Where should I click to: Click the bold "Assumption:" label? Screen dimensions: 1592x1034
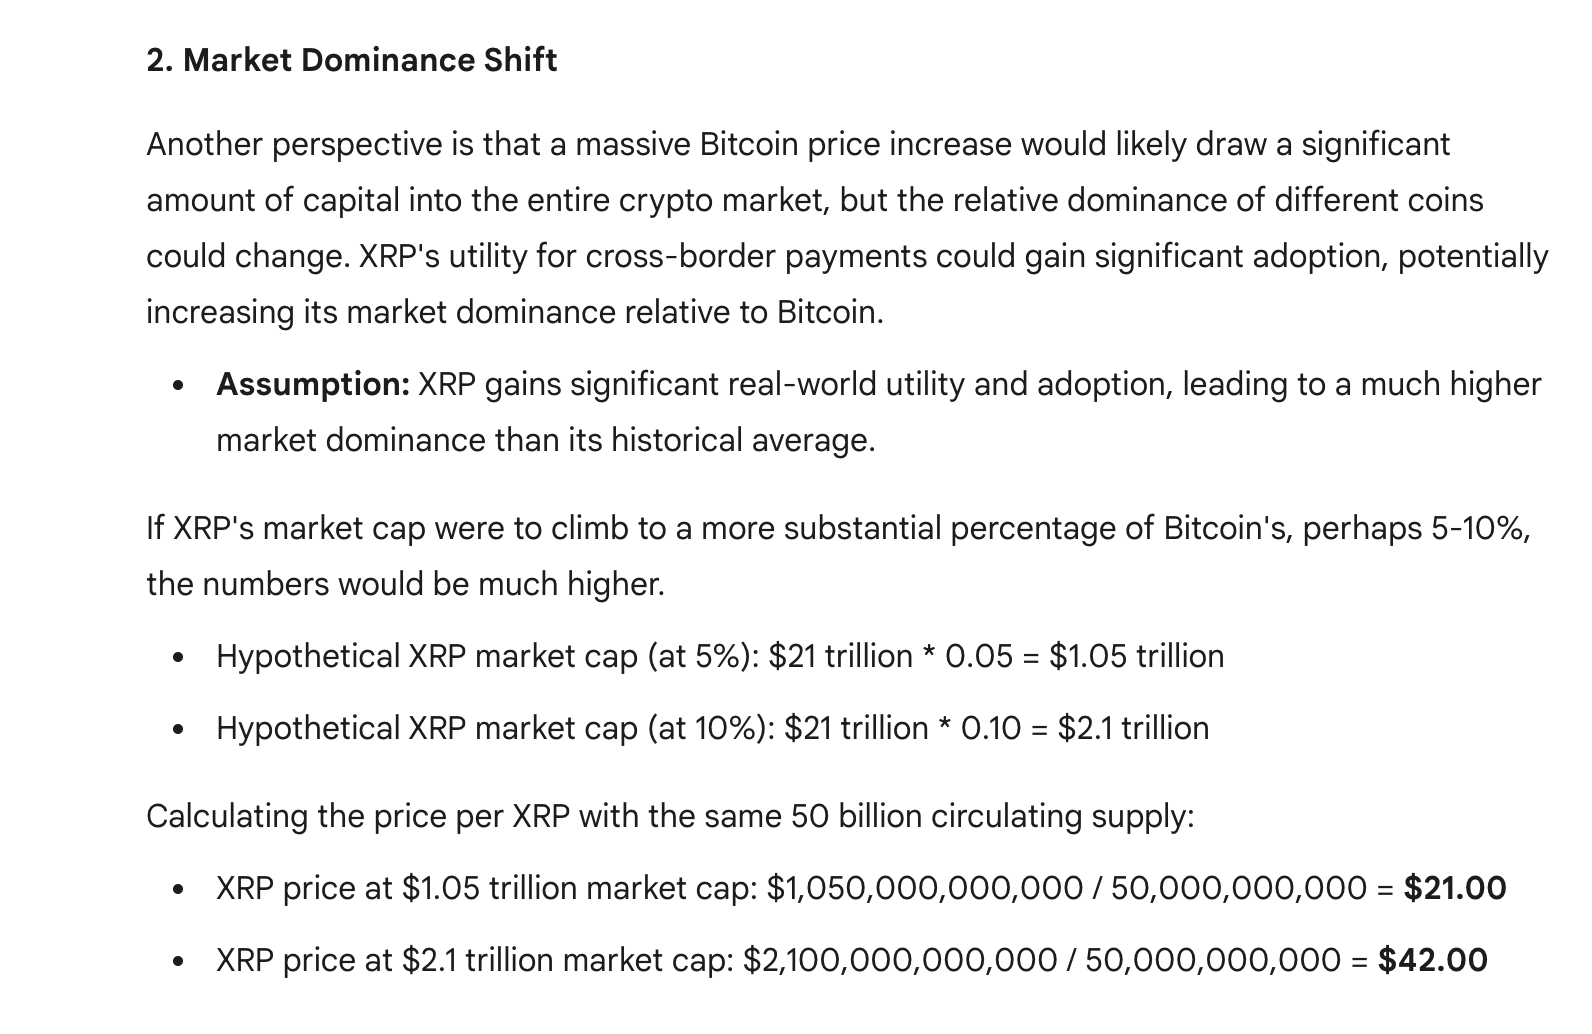pos(312,384)
